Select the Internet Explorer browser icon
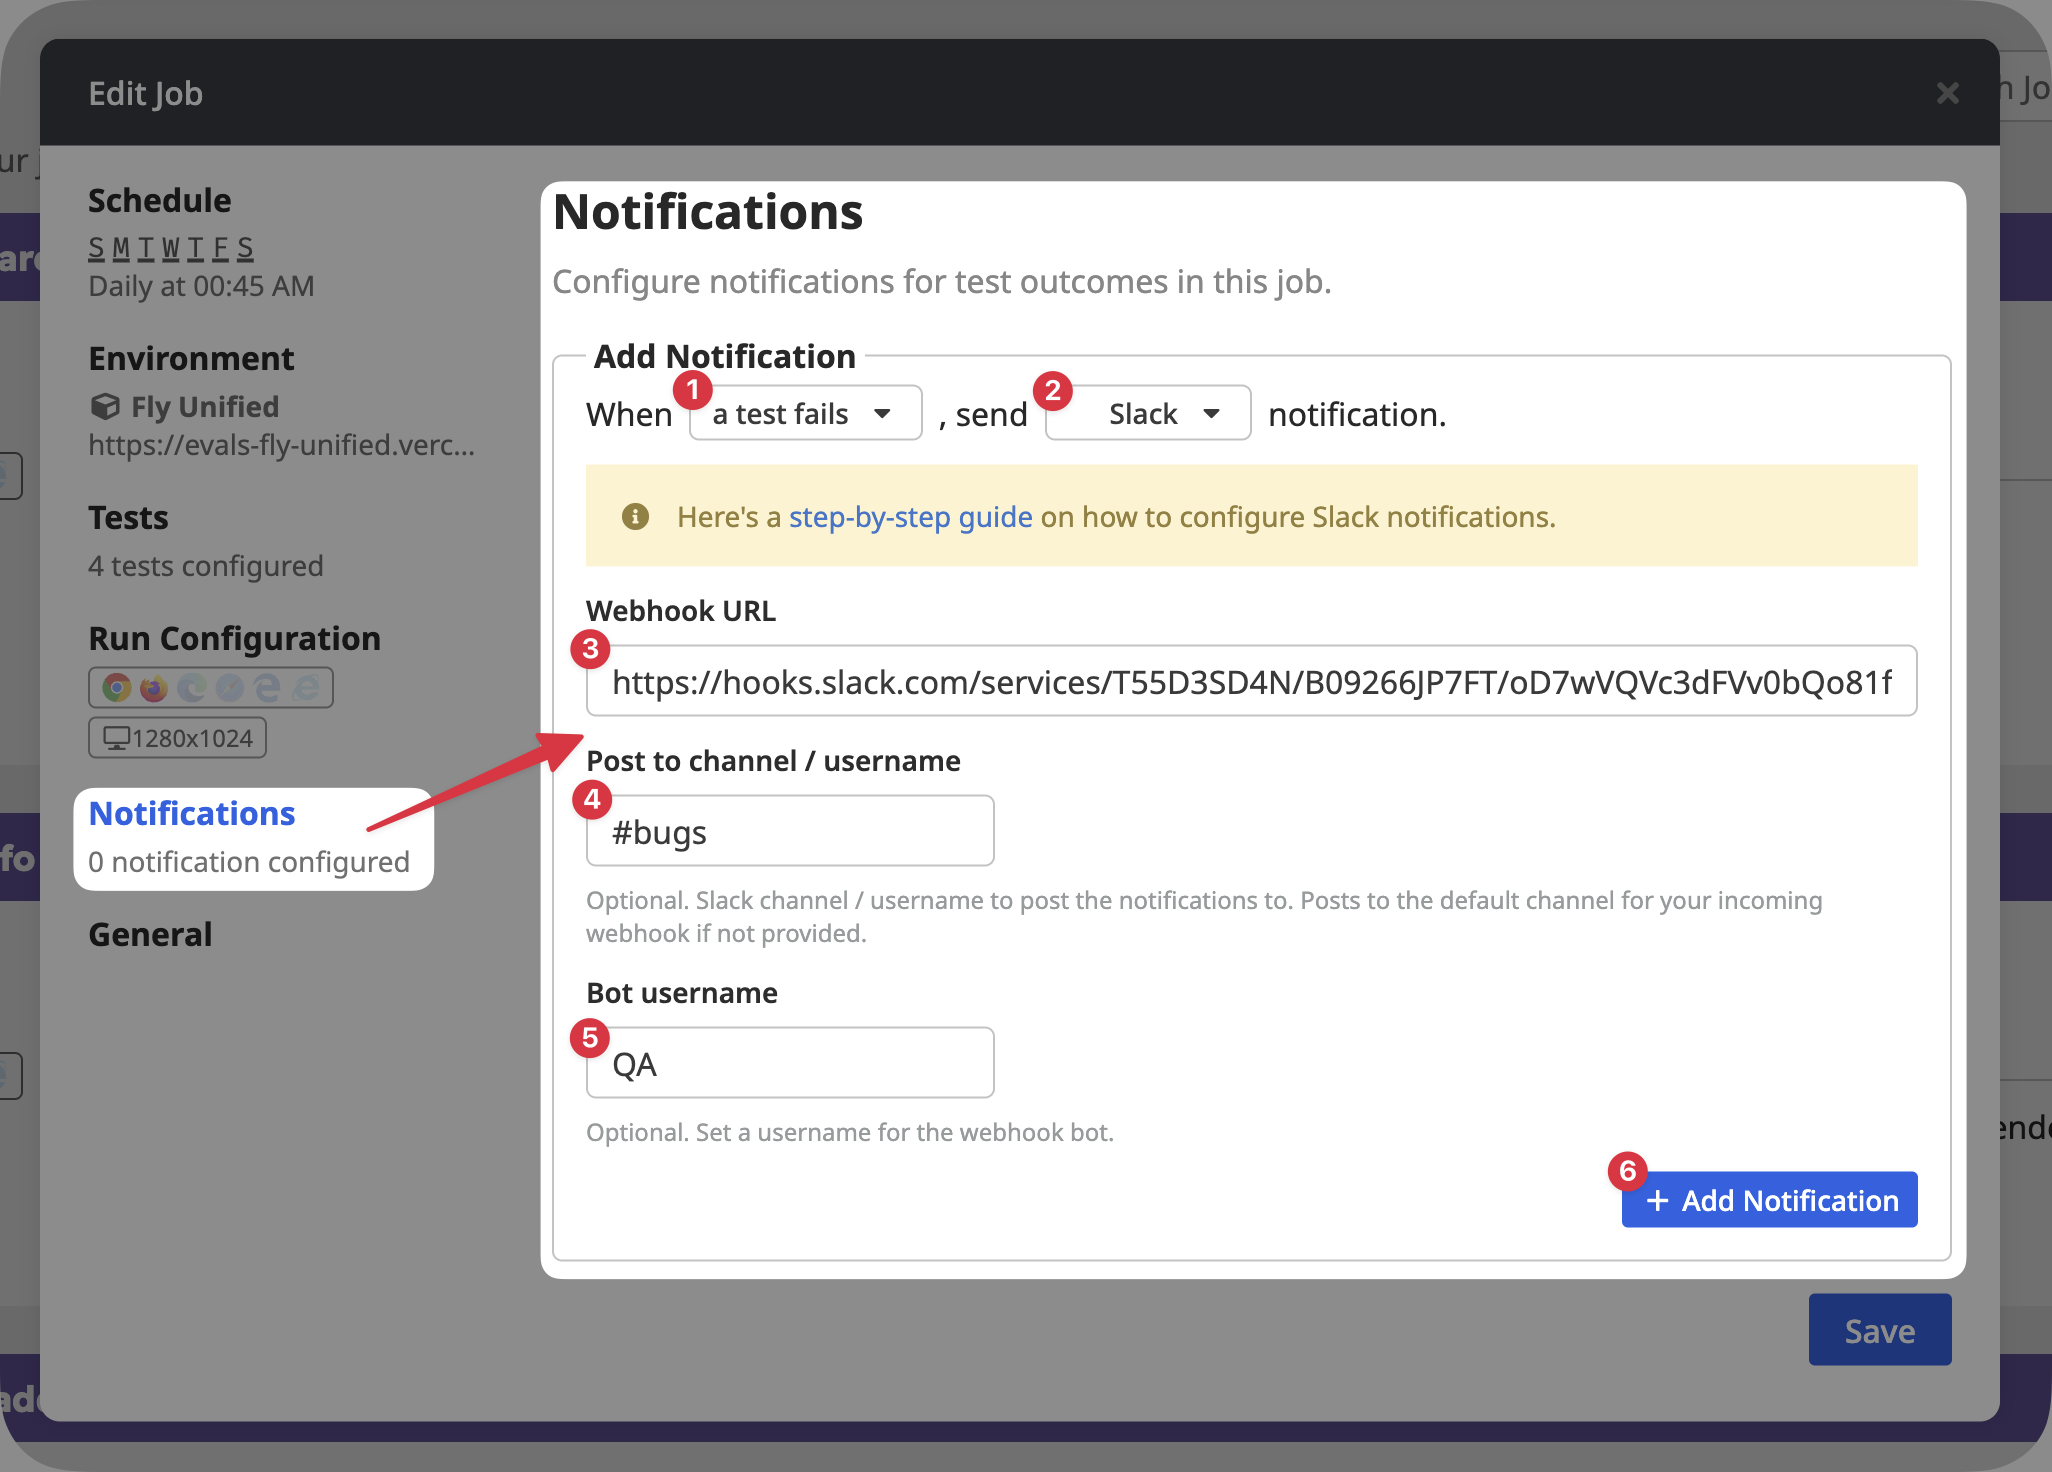 [306, 688]
